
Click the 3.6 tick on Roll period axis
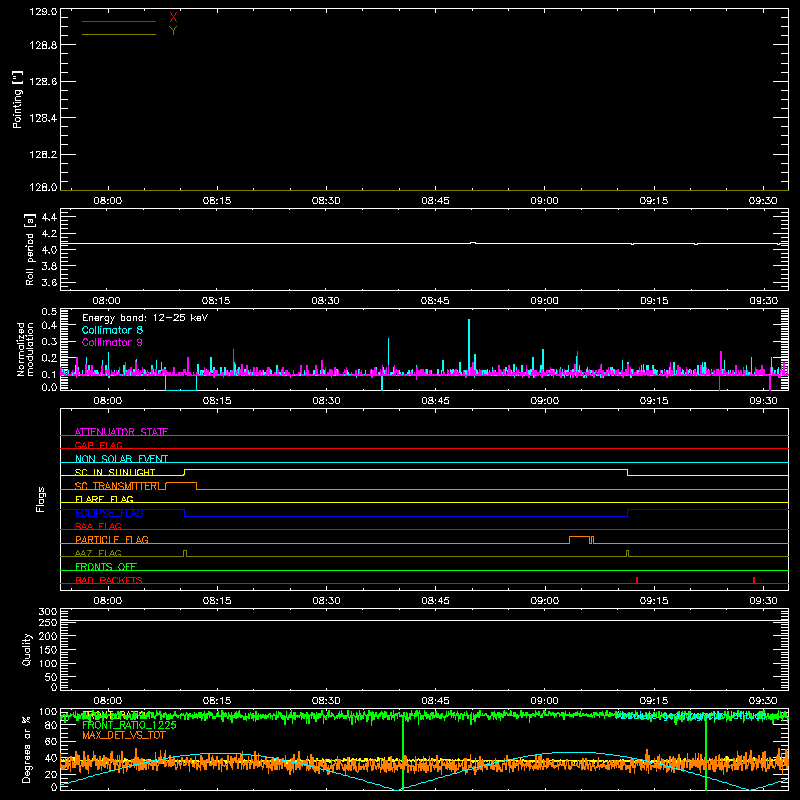(x=49, y=282)
